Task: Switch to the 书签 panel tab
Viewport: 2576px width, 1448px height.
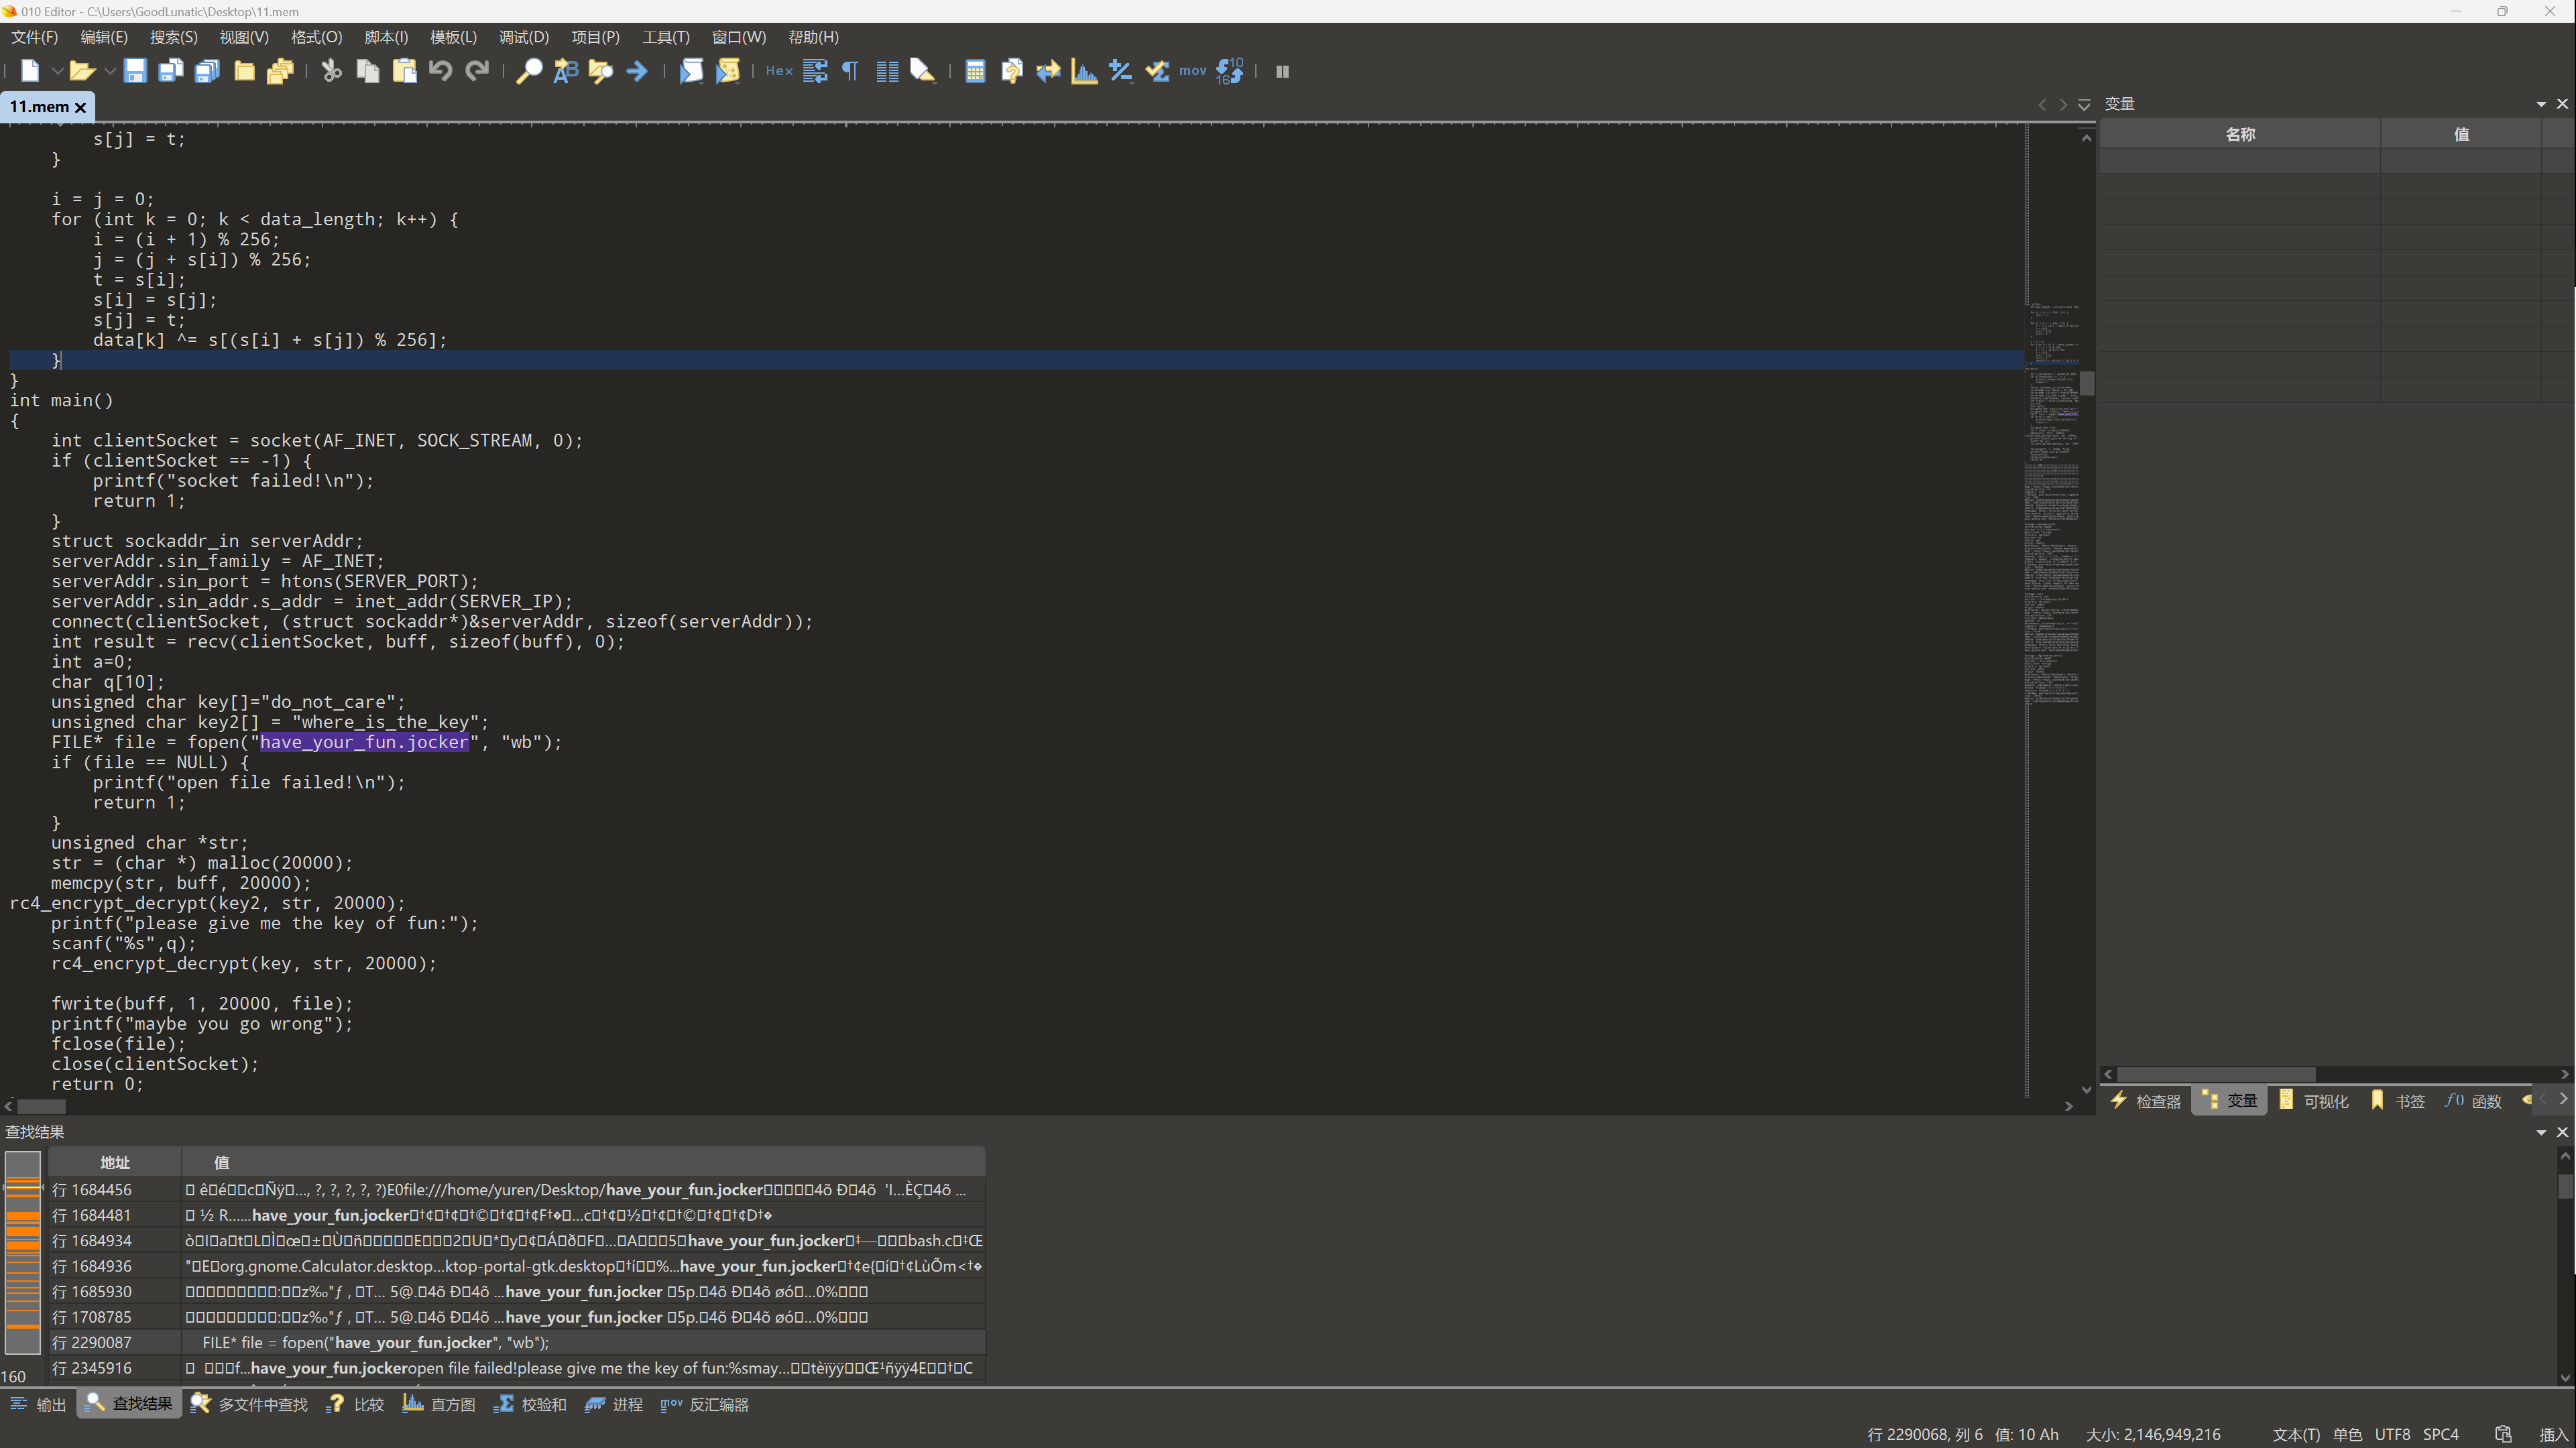Action: [2397, 1101]
